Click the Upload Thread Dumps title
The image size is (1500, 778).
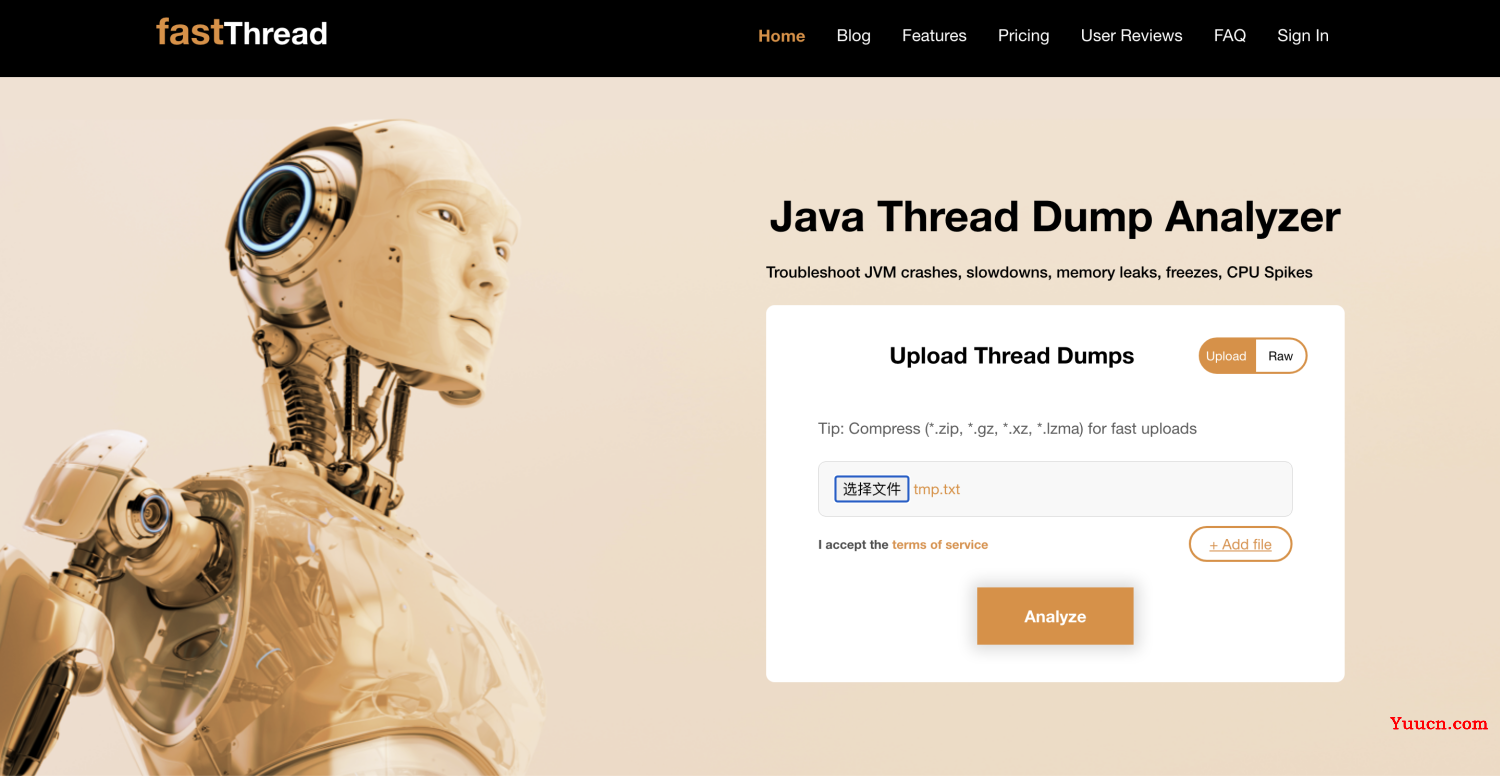click(x=1011, y=356)
